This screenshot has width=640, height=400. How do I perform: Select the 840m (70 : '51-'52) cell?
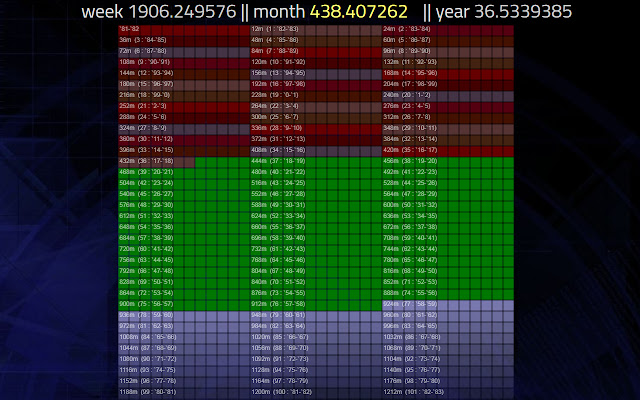tap(316, 284)
